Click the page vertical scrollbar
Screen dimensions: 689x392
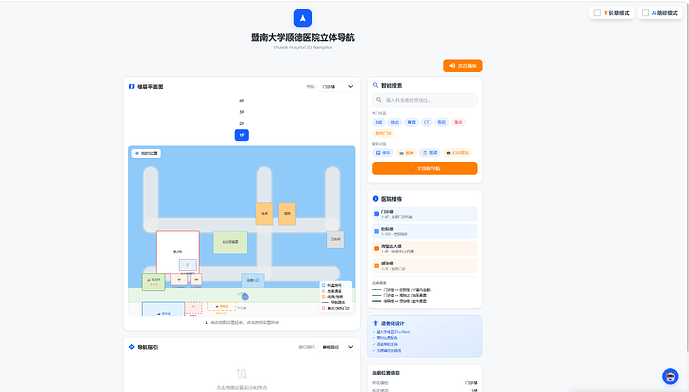pyautogui.click(x=687, y=176)
